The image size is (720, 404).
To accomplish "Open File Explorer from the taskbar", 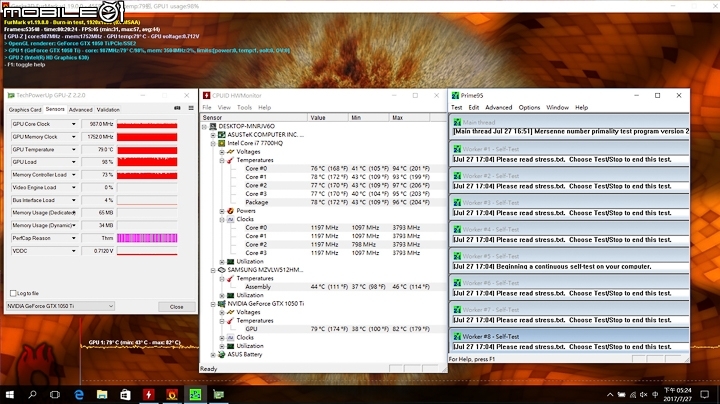I will [x=102, y=394].
